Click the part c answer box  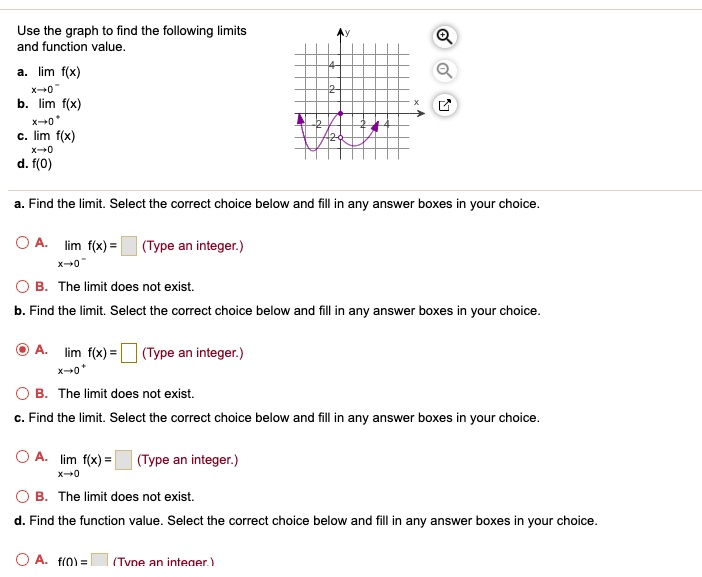[124, 460]
